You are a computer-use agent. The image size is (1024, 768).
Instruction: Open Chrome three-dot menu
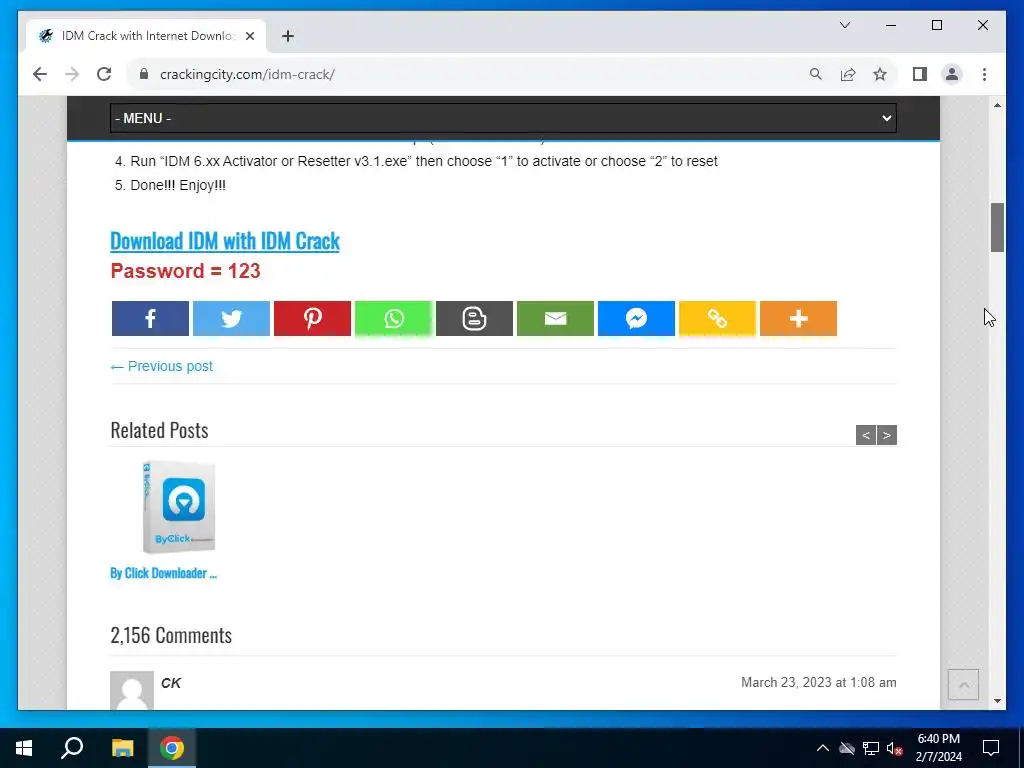tap(984, 74)
